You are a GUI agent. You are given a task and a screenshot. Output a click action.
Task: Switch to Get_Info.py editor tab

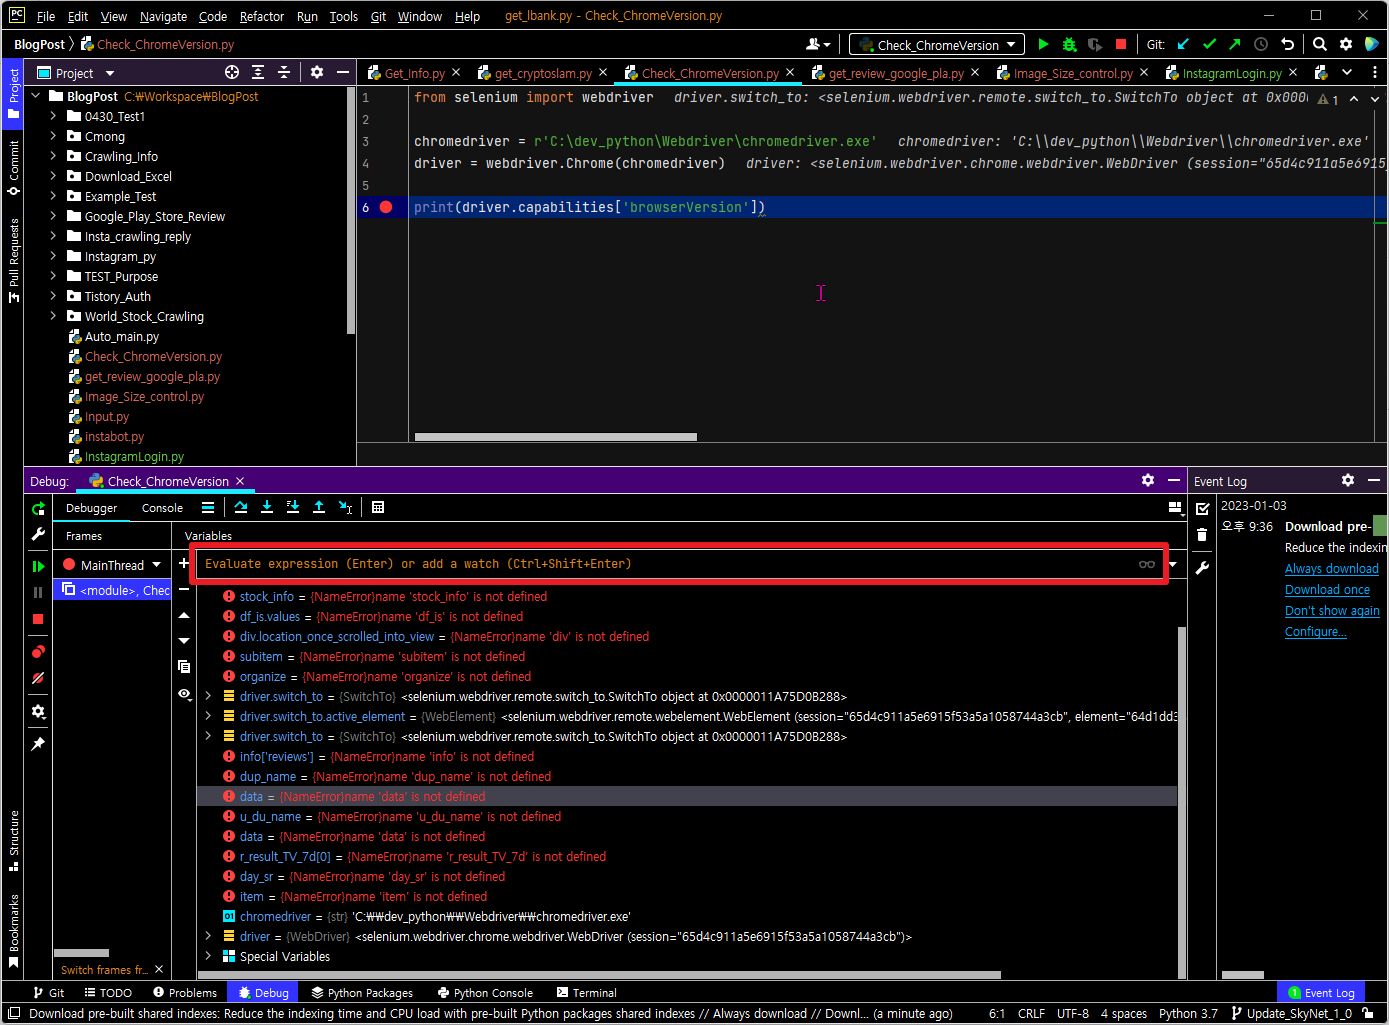tap(414, 73)
